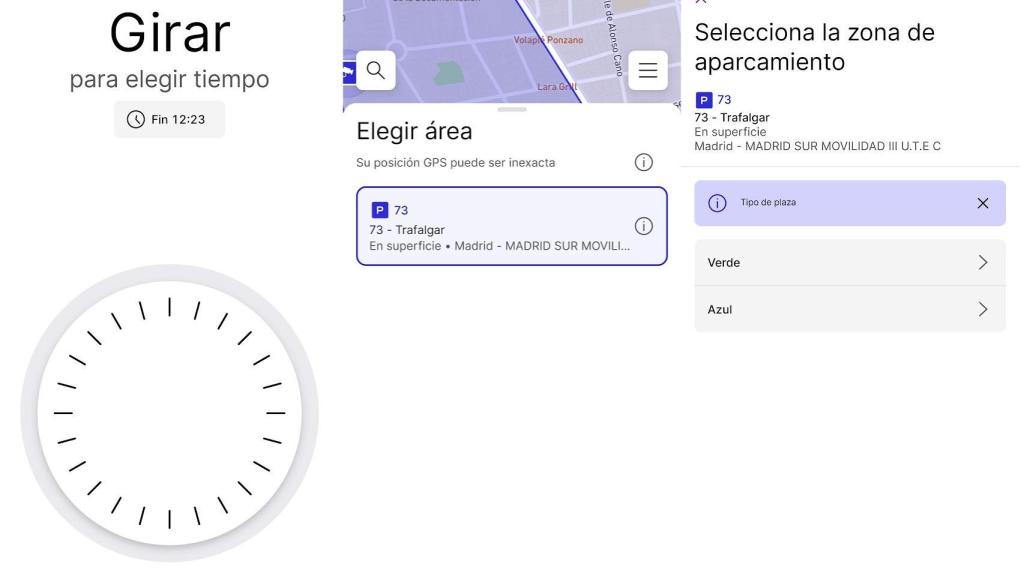Screen dimensions: 1024x576
Task: Expand the Azul option chevron
Action: [x=982, y=310]
